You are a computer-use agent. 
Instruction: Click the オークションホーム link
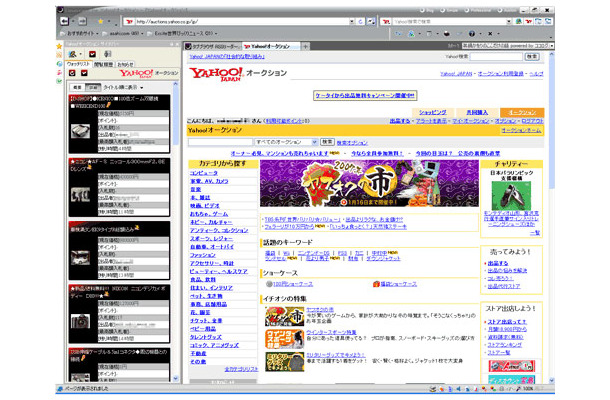click(521, 131)
